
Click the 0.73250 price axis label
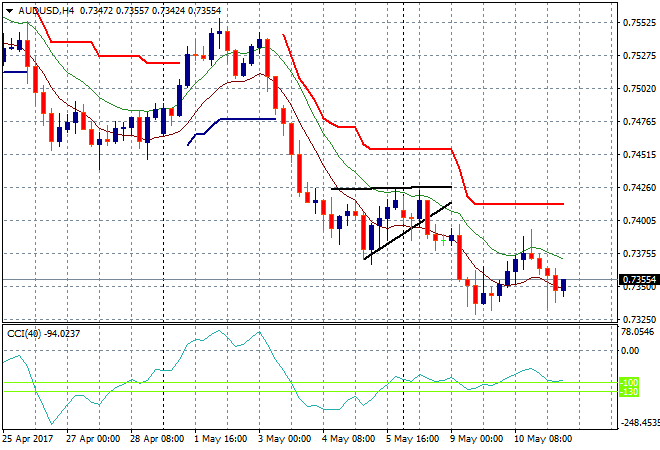pyautogui.click(x=639, y=320)
